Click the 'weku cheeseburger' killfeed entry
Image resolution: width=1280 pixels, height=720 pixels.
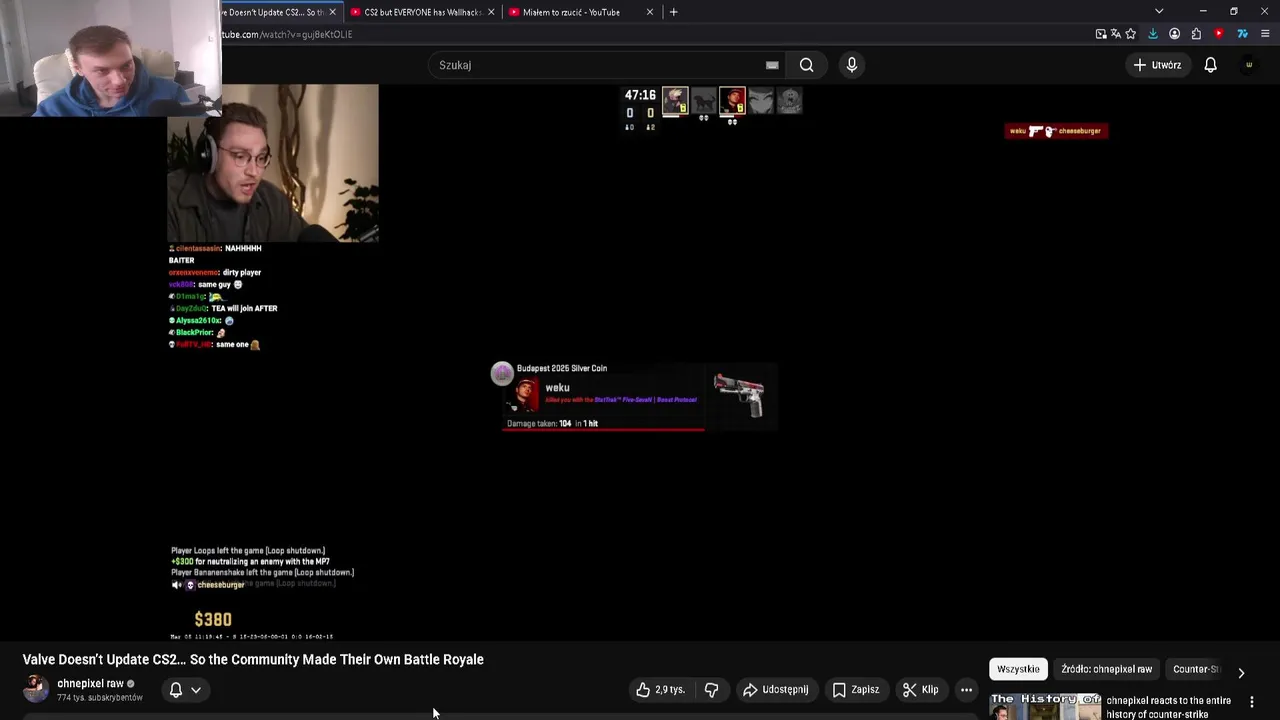(1055, 131)
